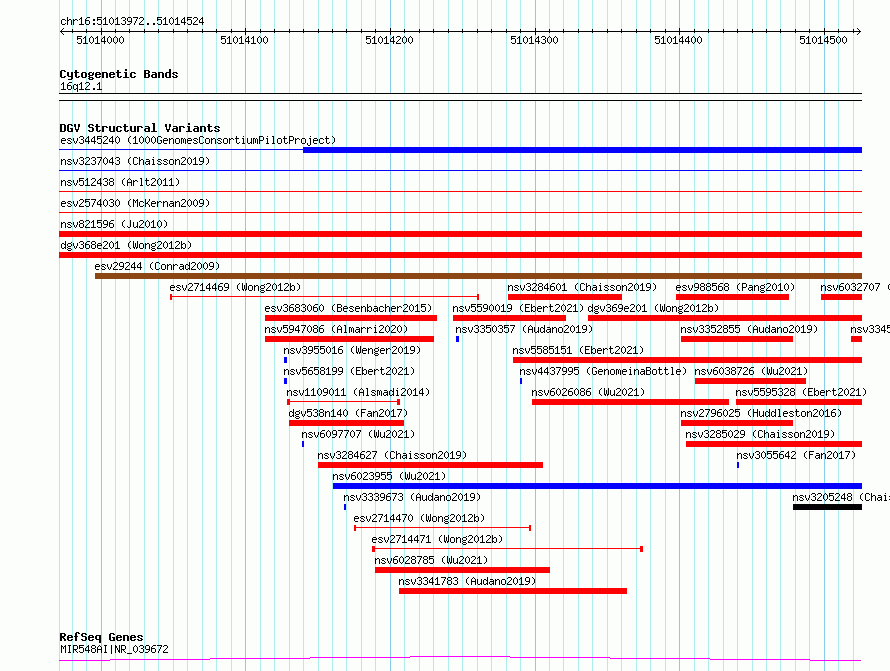This screenshot has height=671, width=890.
Task: Click the nsv6028785 (Wu2021) label
Action: point(431,560)
